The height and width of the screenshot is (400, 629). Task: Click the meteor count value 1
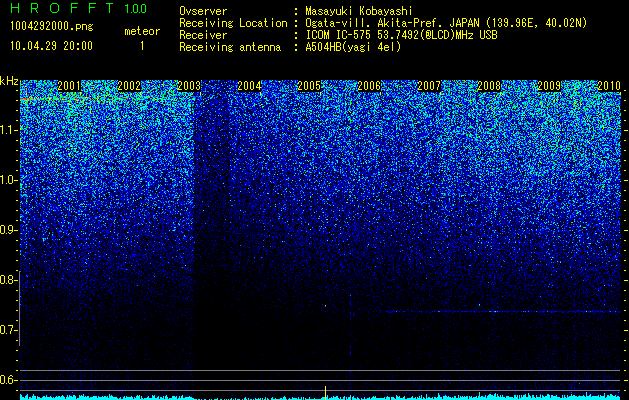point(142,46)
